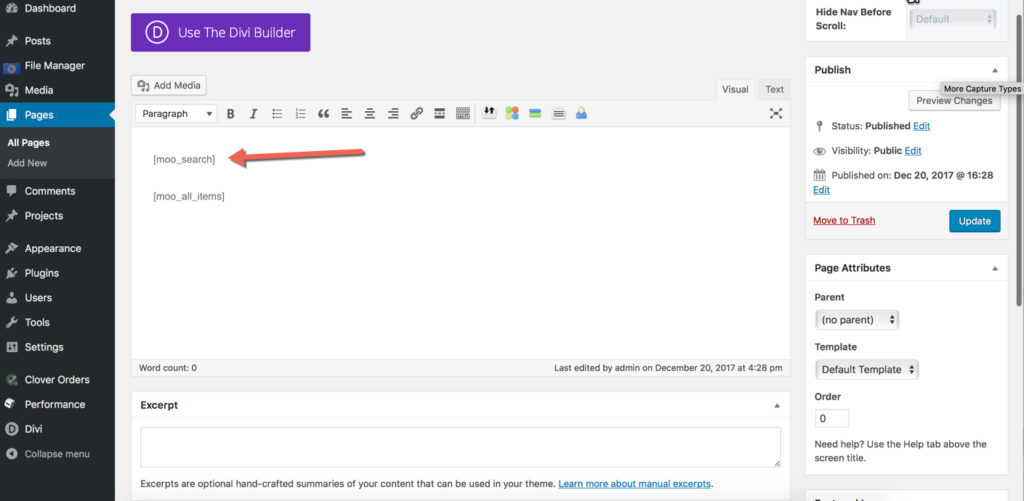This screenshot has height=501, width=1024.
Task: Toggle italic formatting in editor toolbar
Action: [253, 114]
